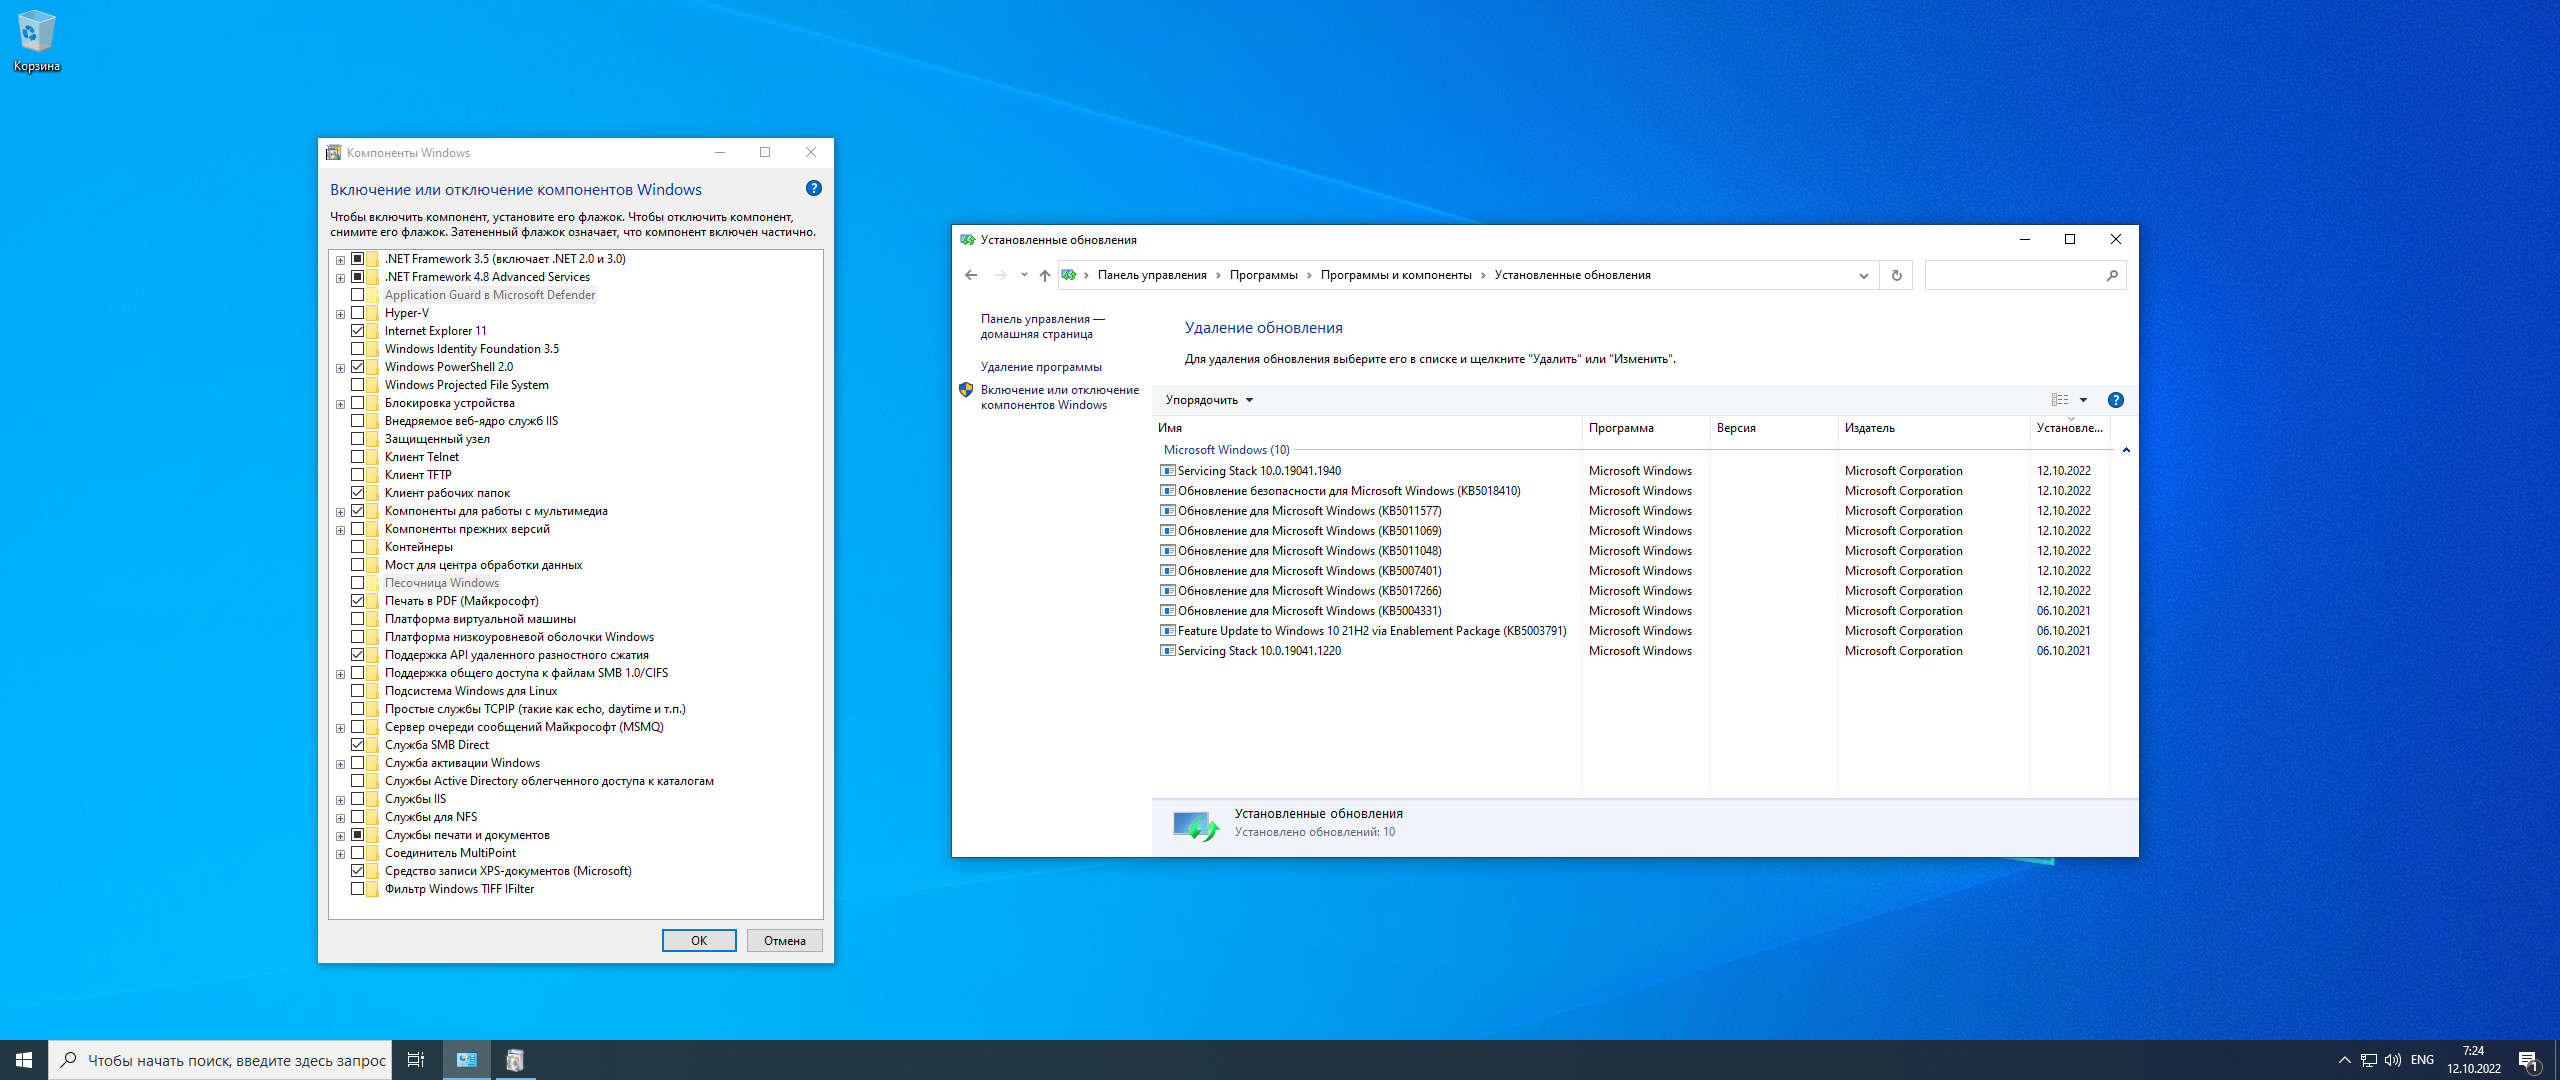Viewport: 2560px width, 1080px height.
Task: Click the help icon in Компоненты Windows dialog
Action: (x=814, y=188)
